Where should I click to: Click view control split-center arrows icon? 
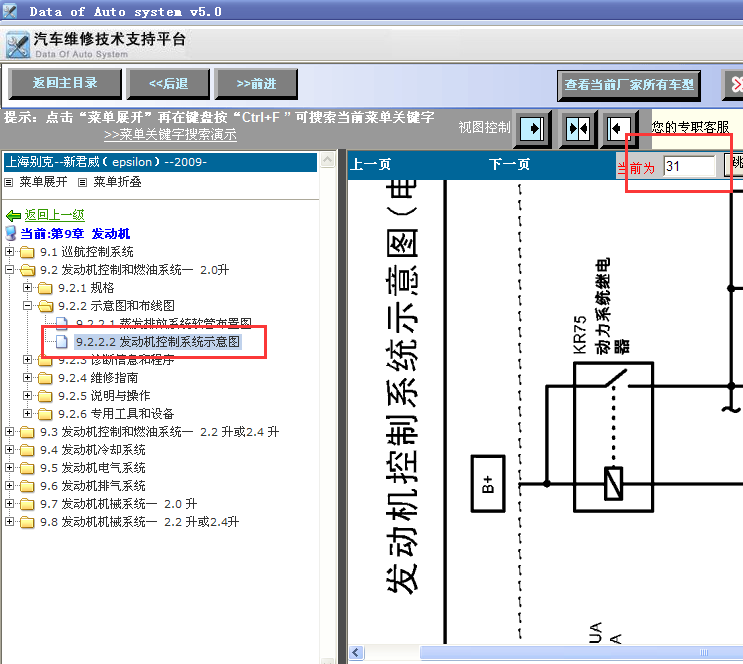578,128
